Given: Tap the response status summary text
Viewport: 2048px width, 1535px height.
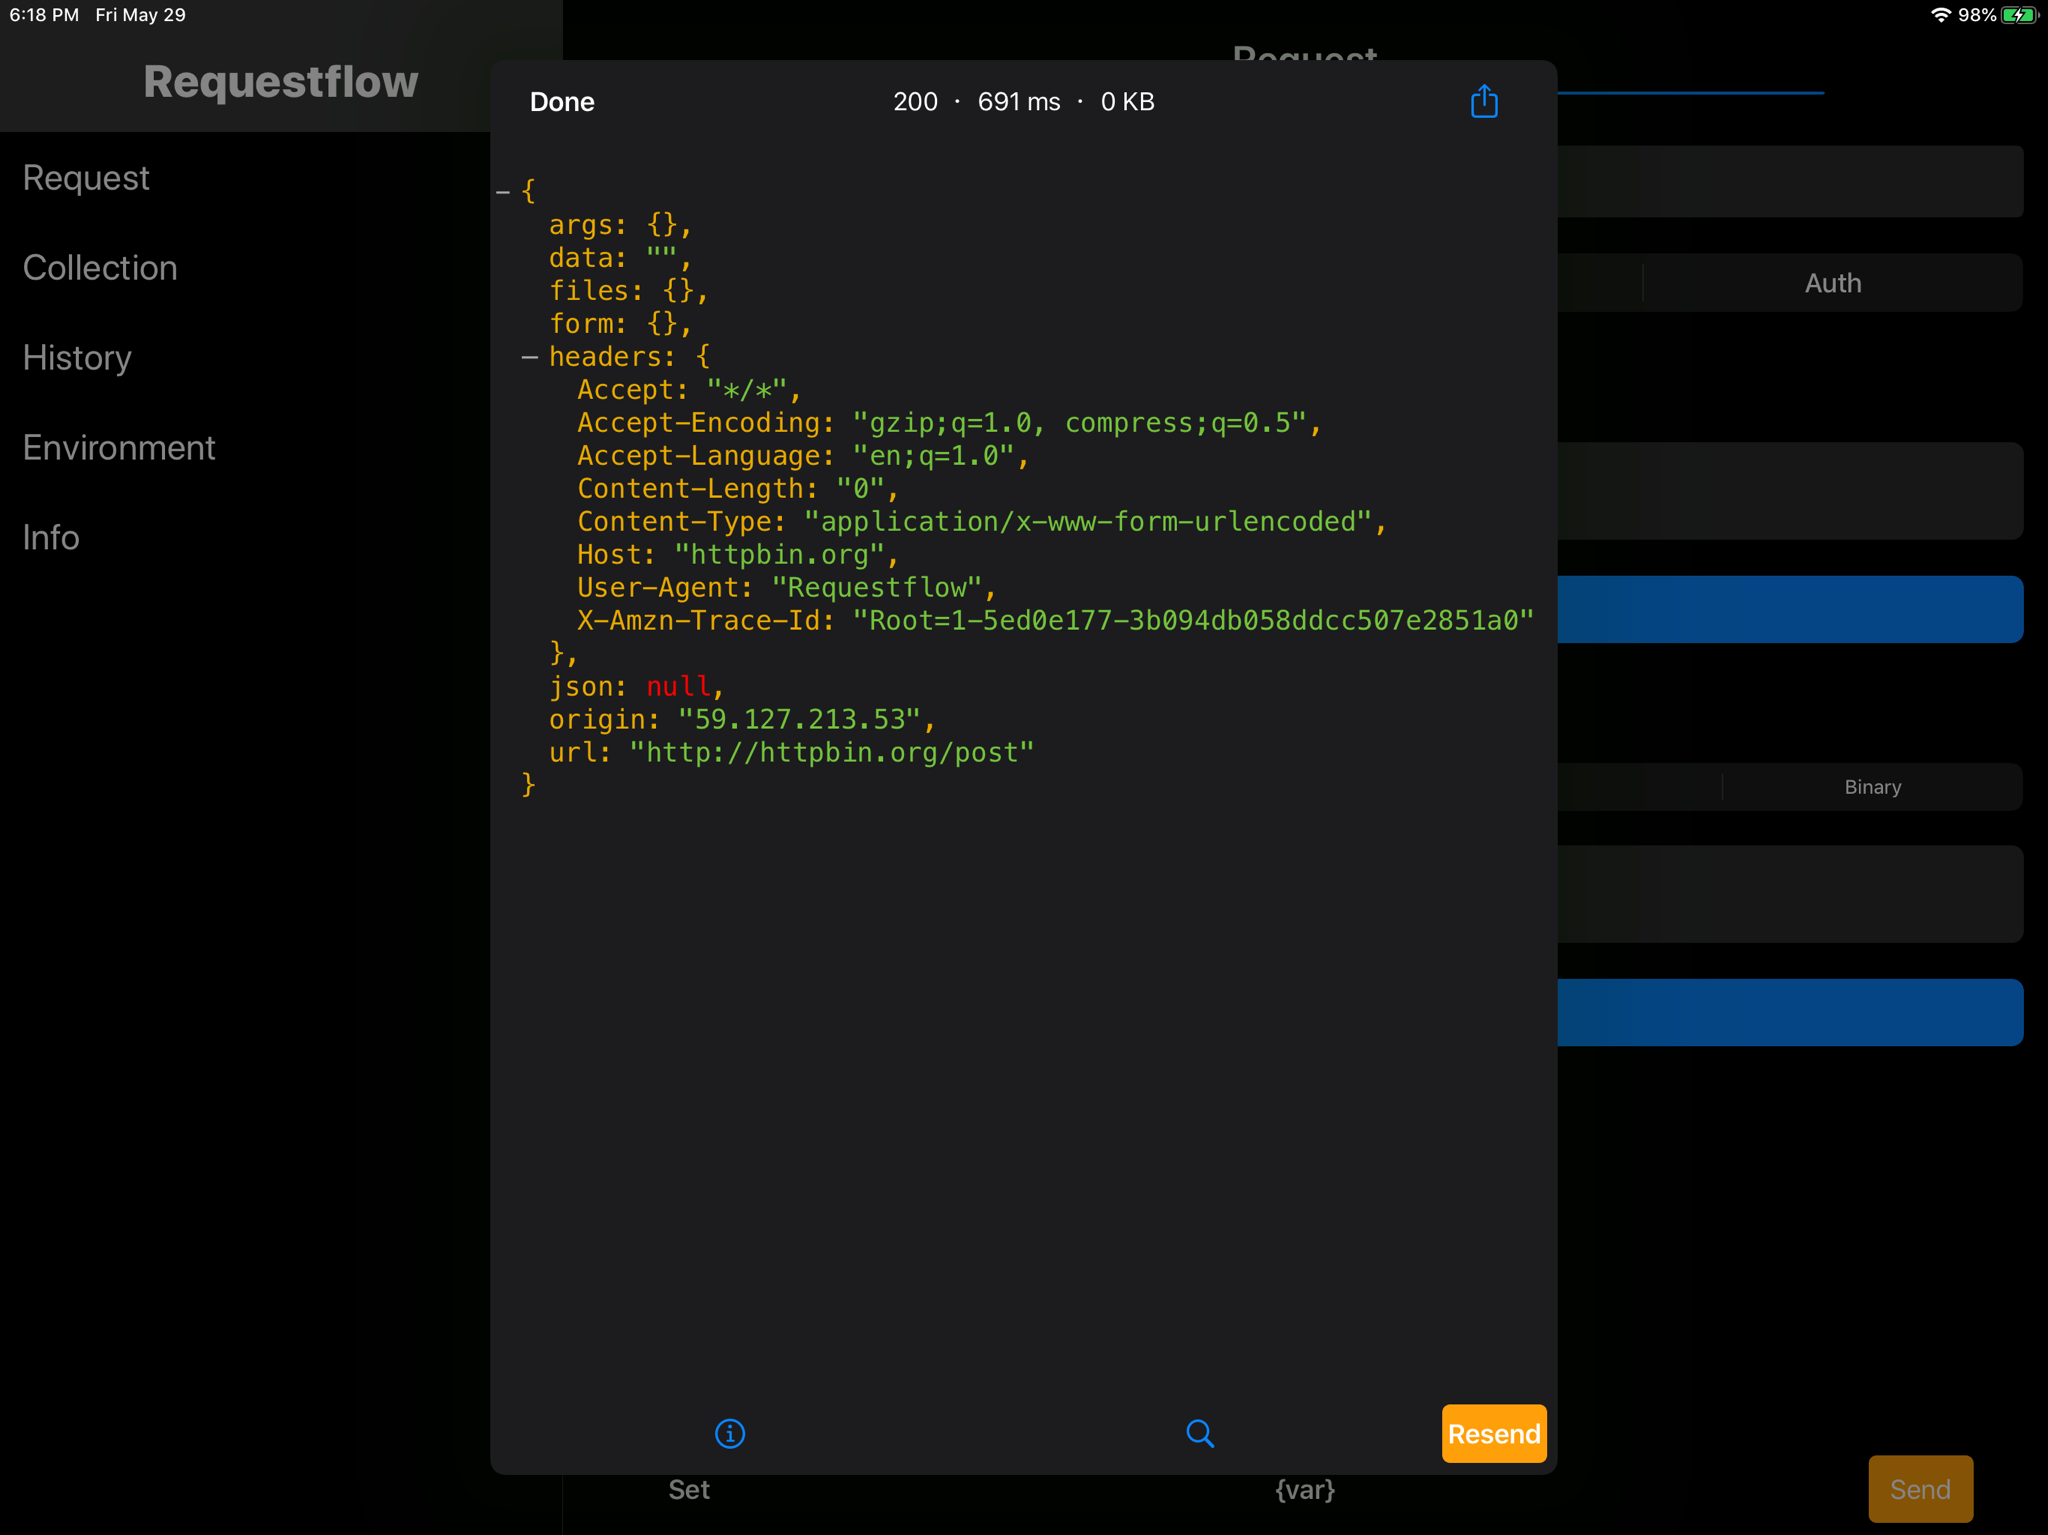Looking at the screenshot, I should (1023, 102).
